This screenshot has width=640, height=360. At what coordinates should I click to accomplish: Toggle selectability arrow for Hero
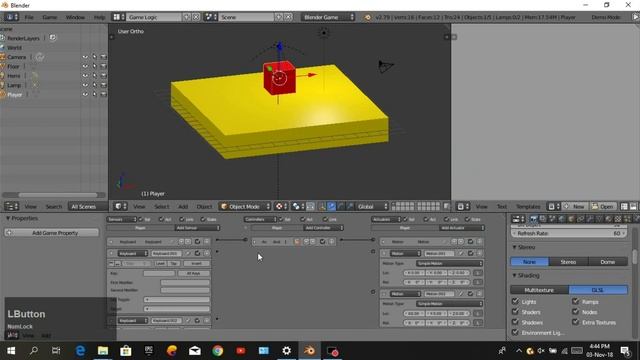tap(94, 76)
